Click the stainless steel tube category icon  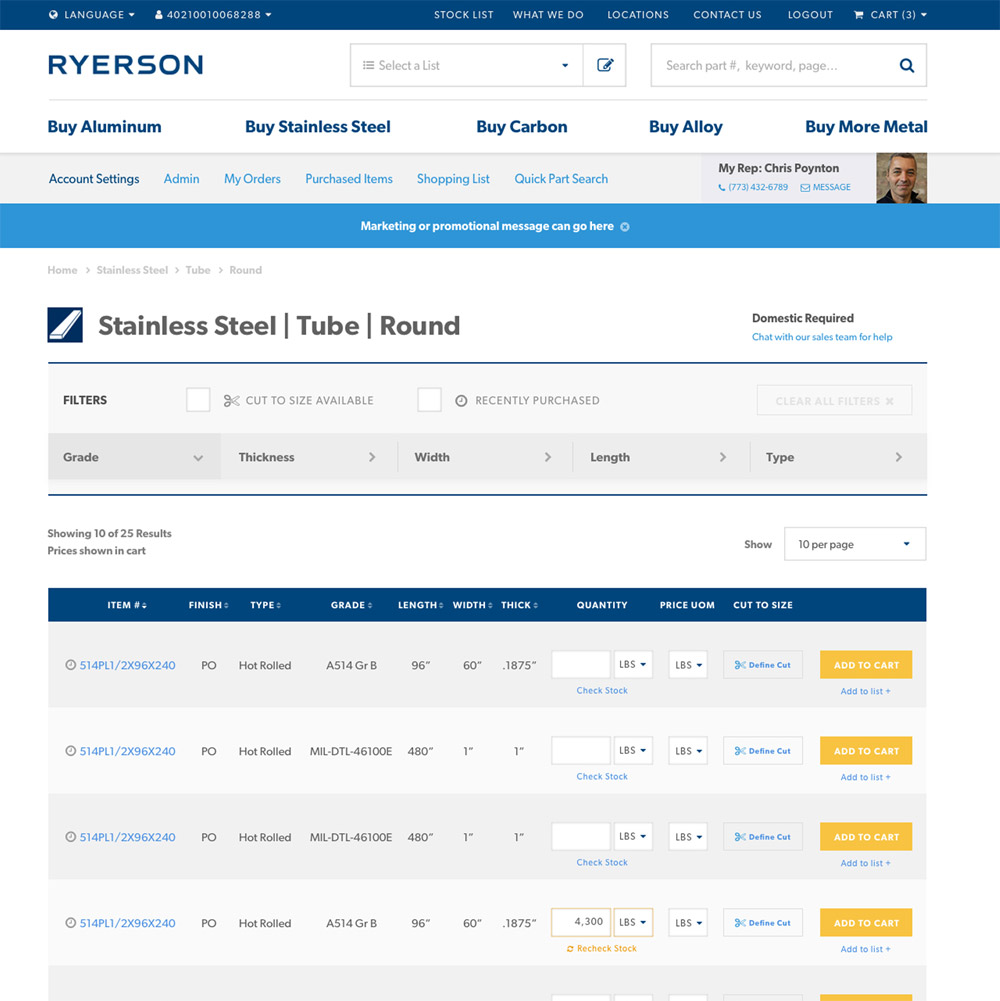pos(65,325)
